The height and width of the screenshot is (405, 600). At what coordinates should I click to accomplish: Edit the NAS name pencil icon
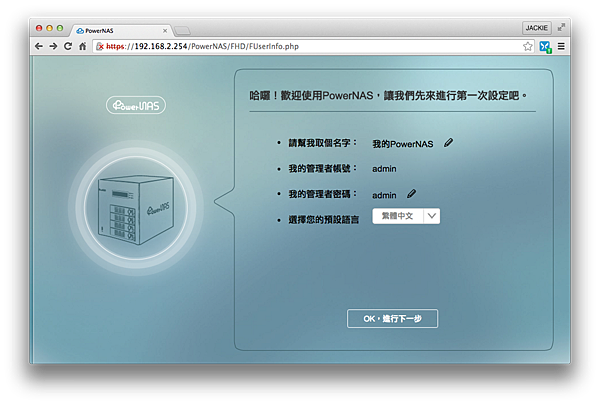click(448, 143)
